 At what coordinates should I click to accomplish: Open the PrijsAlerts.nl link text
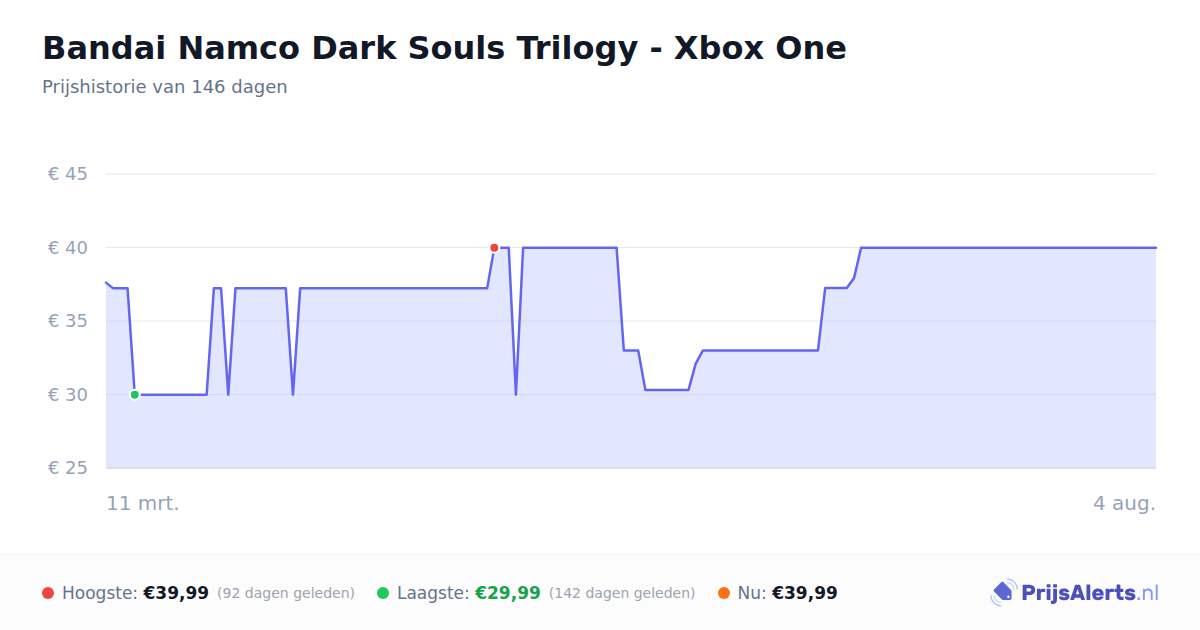1090,593
